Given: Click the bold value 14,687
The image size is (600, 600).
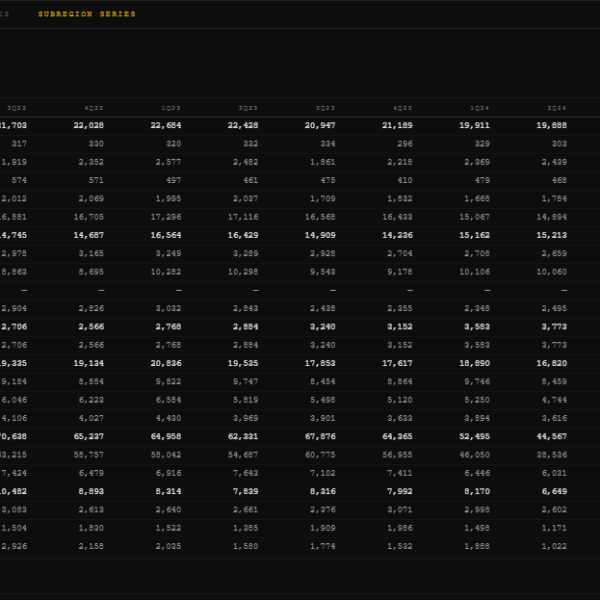Looking at the screenshot, I should (x=88, y=235).
